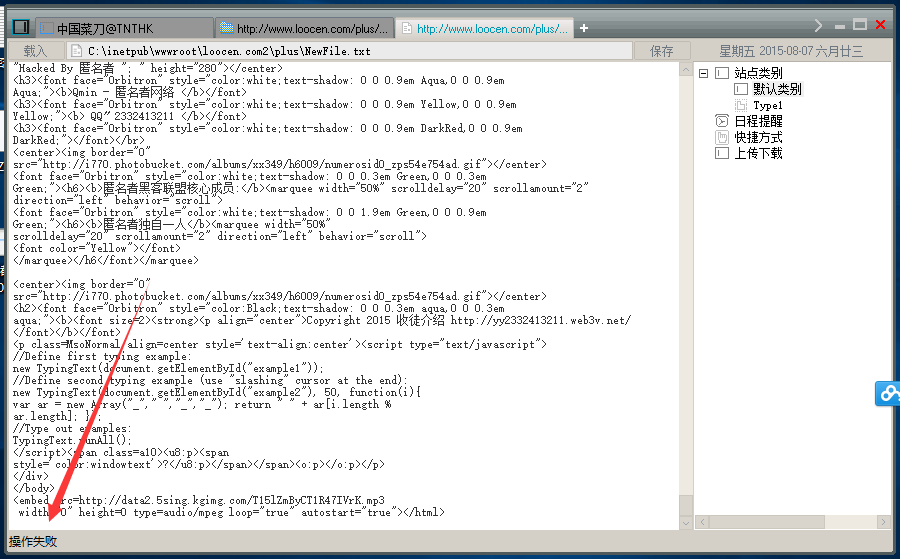Select the Type1 category

click(x=767, y=105)
